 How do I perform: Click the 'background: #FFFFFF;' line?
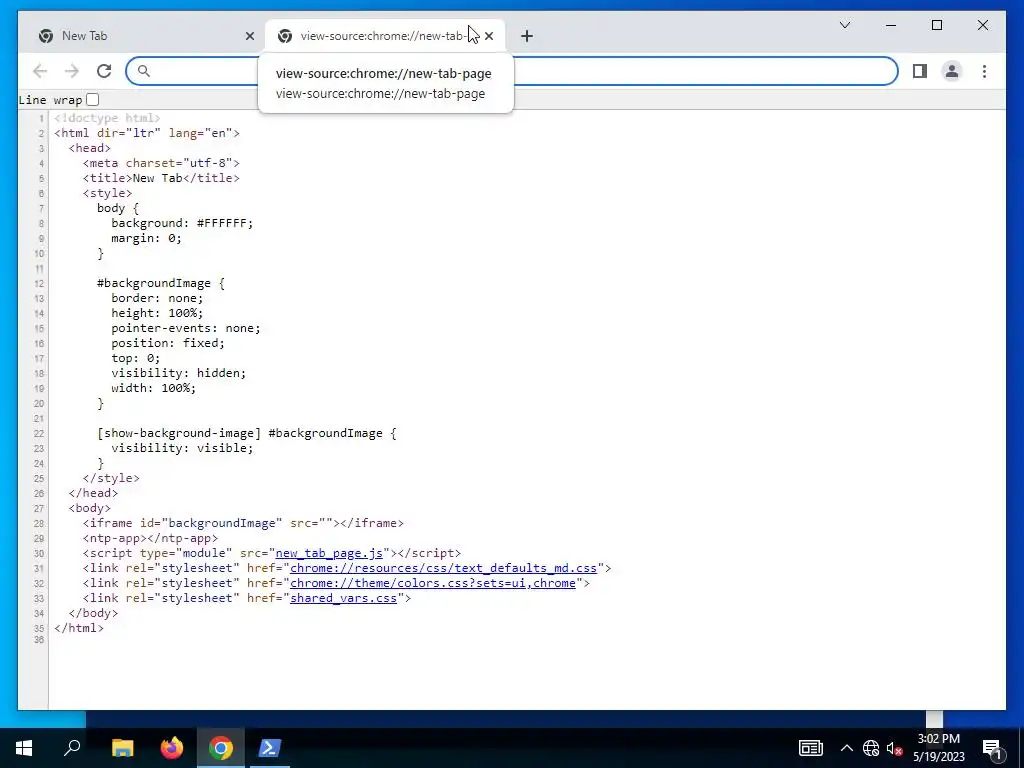click(182, 223)
